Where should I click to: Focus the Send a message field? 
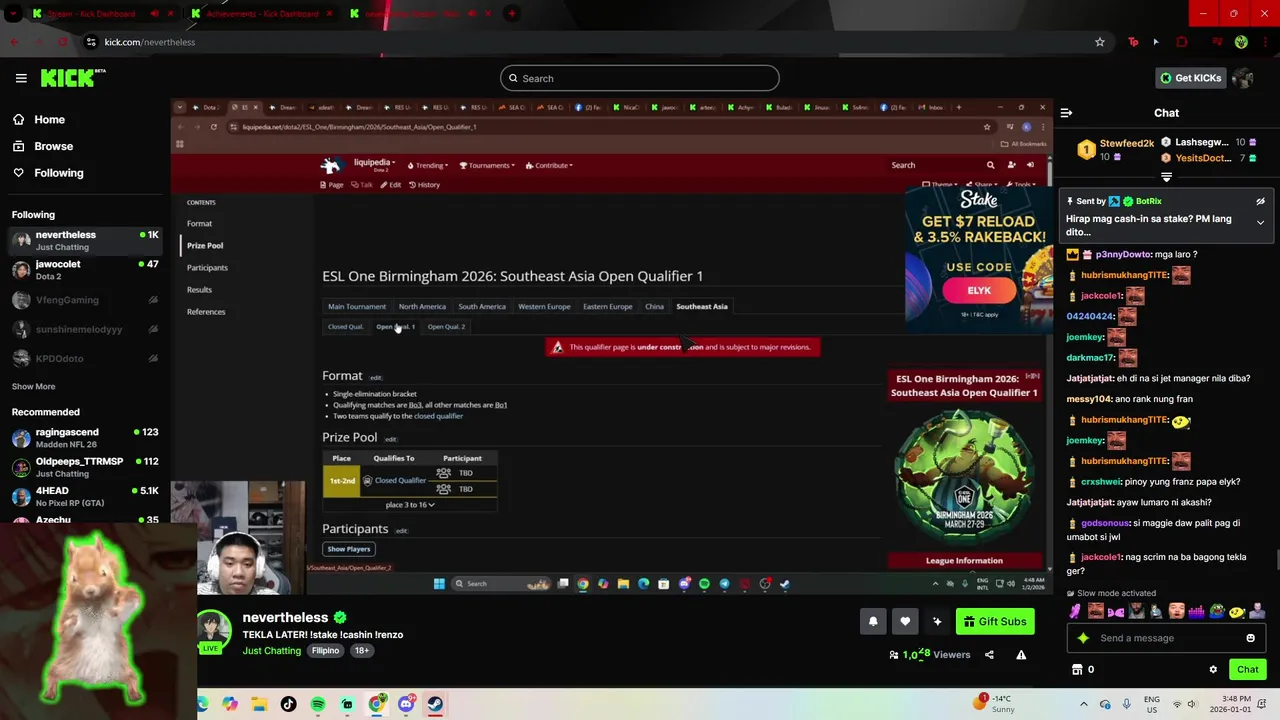click(x=1165, y=638)
